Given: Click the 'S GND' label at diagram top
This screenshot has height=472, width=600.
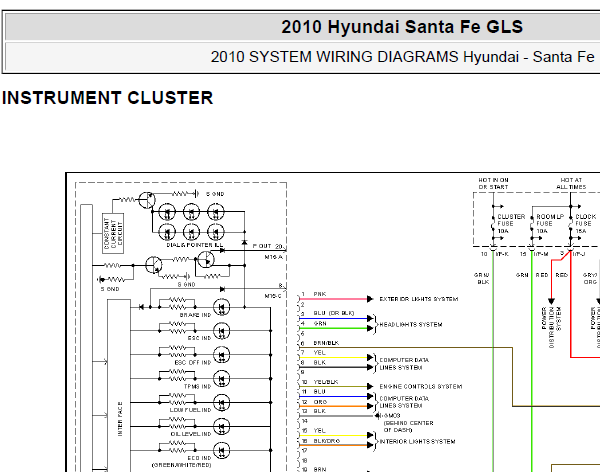Looking at the screenshot, I should [215, 194].
